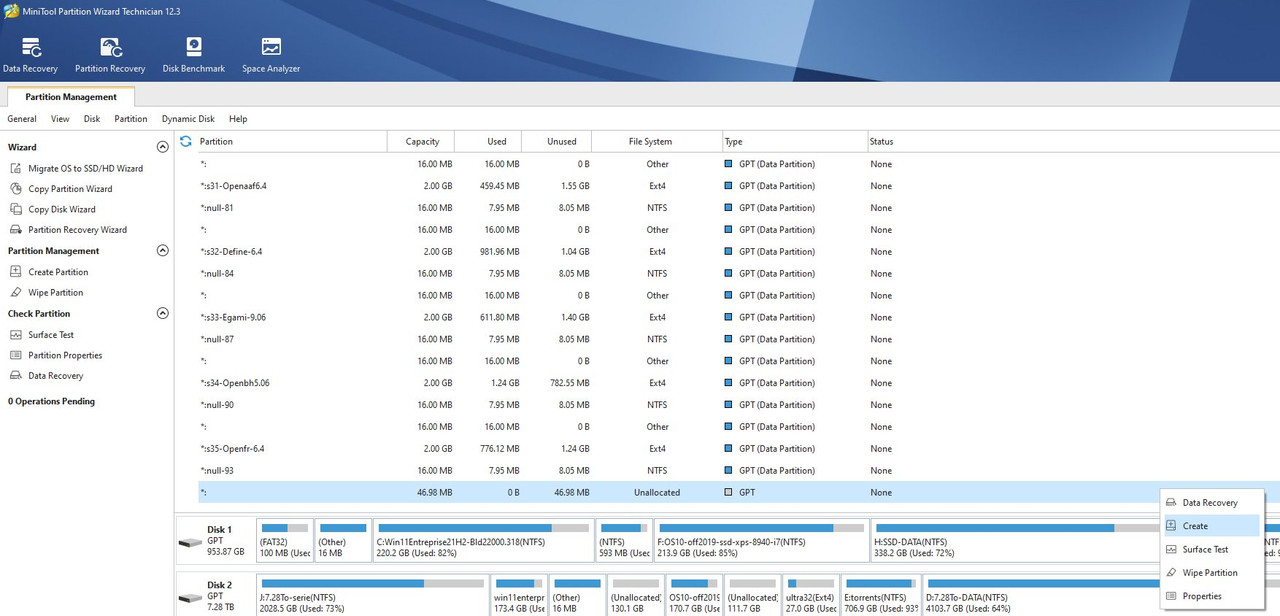
Task: Choose Wipe Partition from context menu
Action: tap(1212, 573)
